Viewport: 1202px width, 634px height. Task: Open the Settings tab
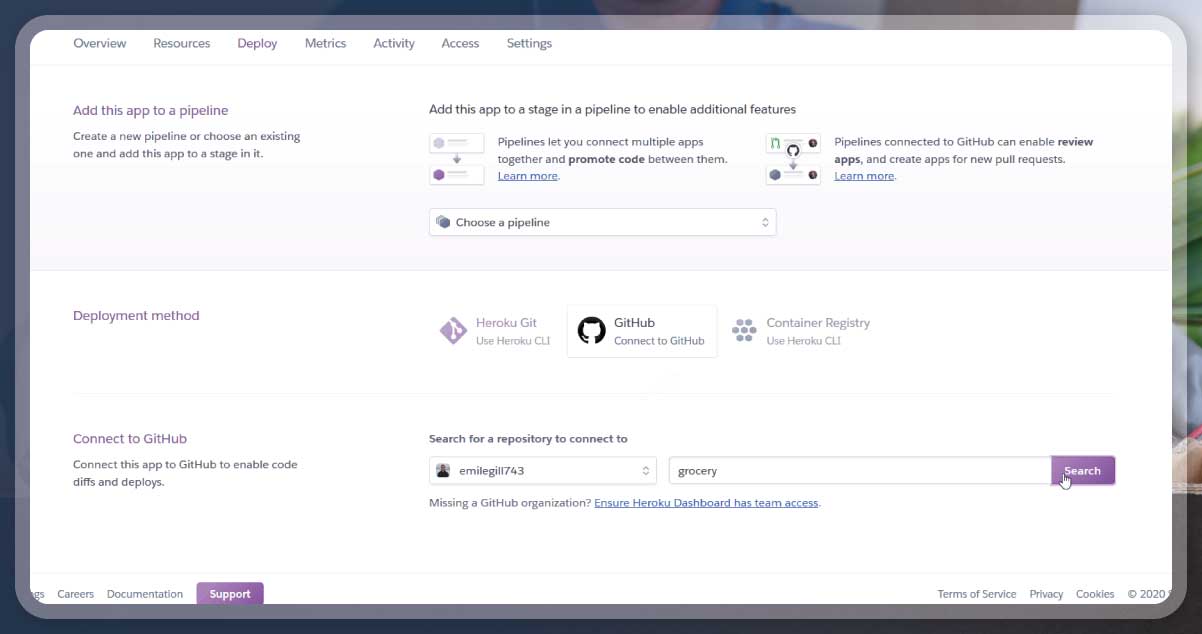[x=529, y=43]
